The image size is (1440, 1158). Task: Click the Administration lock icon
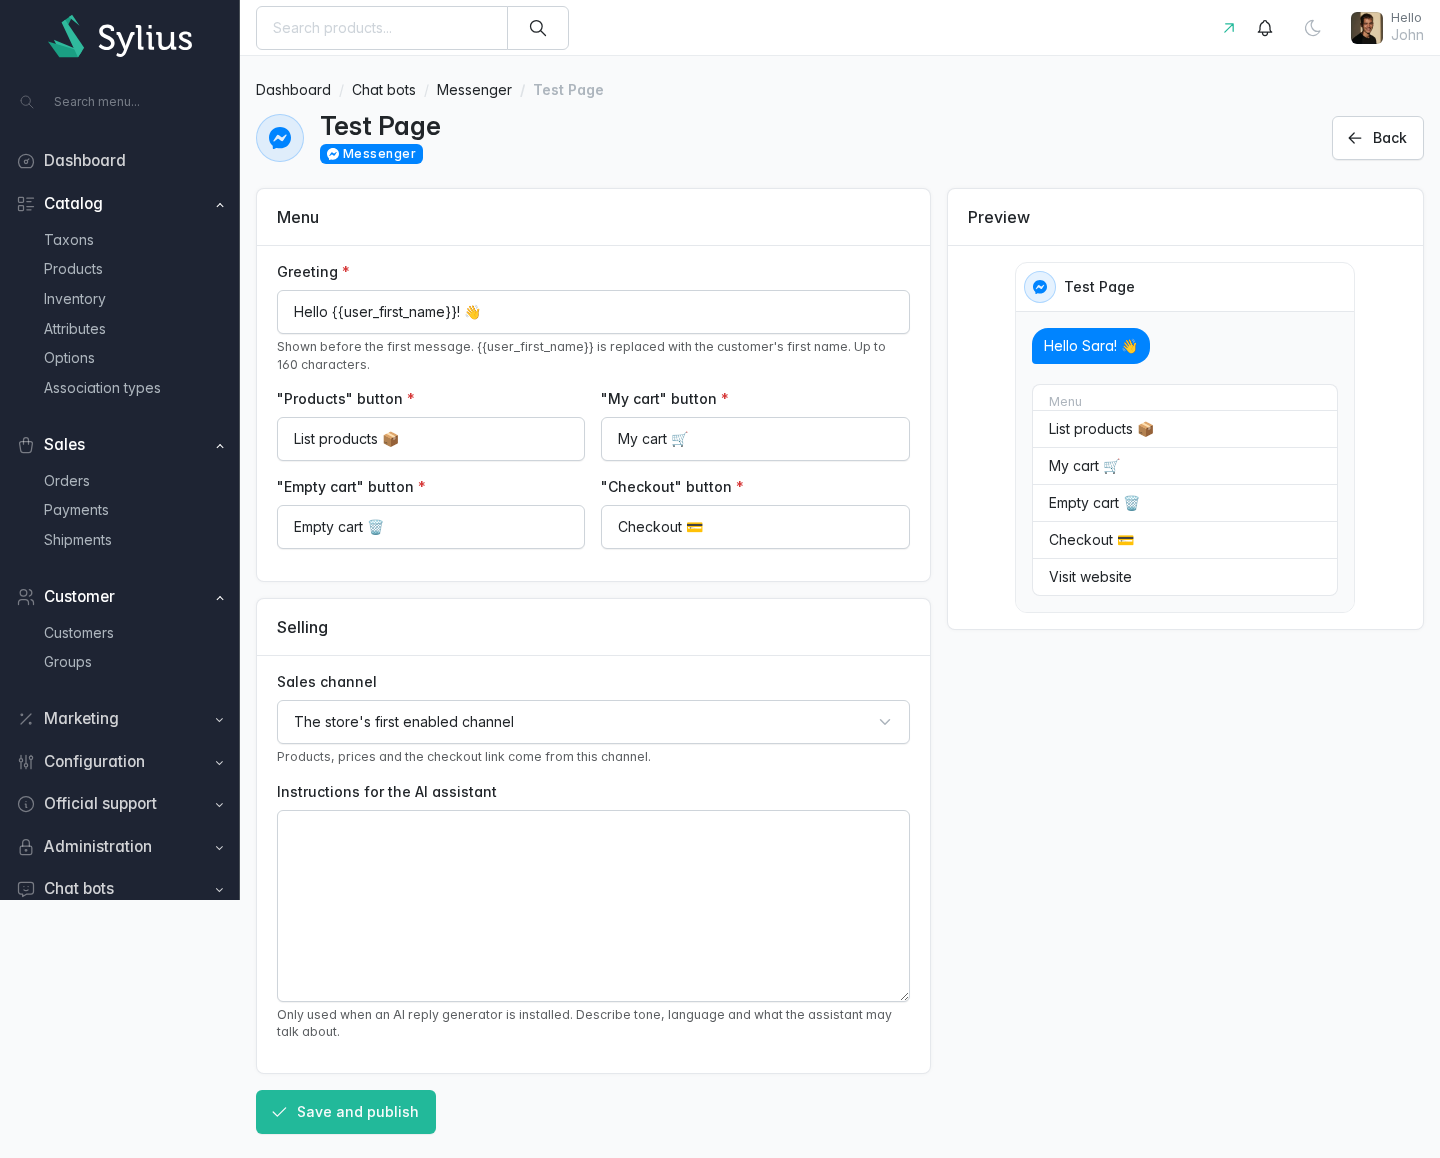click(x=26, y=847)
